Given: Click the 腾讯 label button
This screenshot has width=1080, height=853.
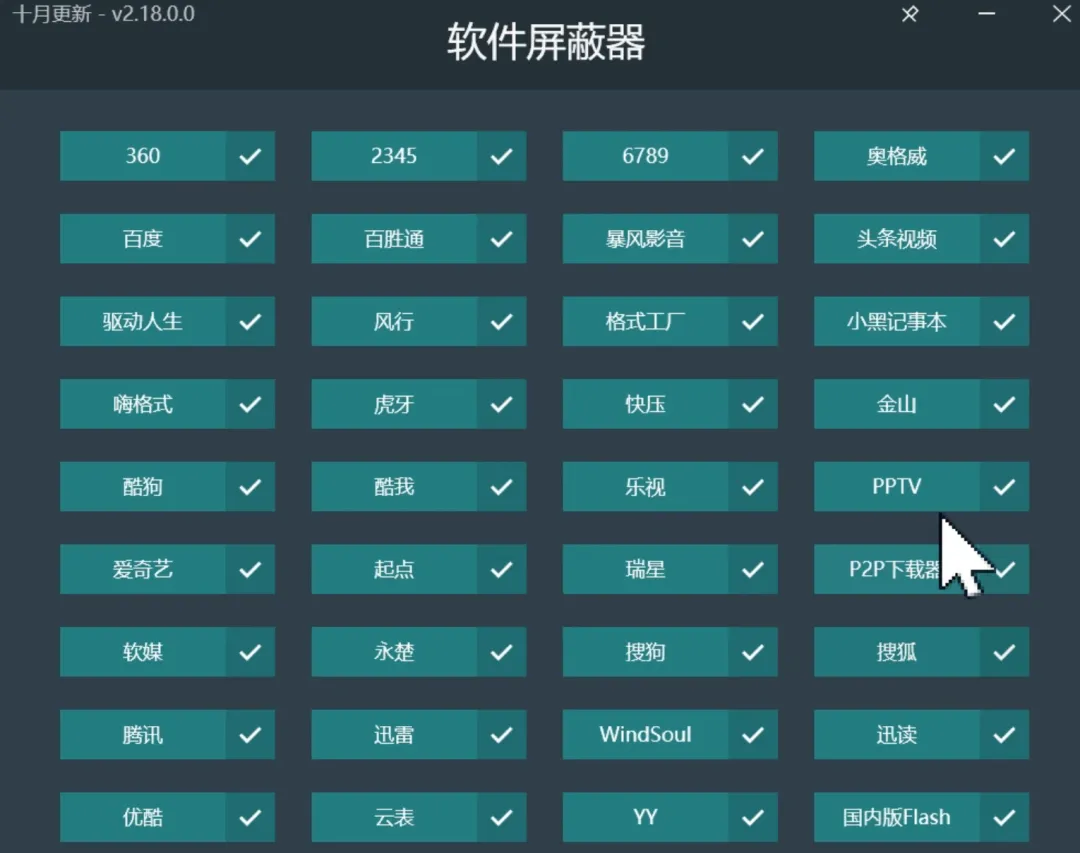Looking at the screenshot, I should pyautogui.click(x=143, y=735).
